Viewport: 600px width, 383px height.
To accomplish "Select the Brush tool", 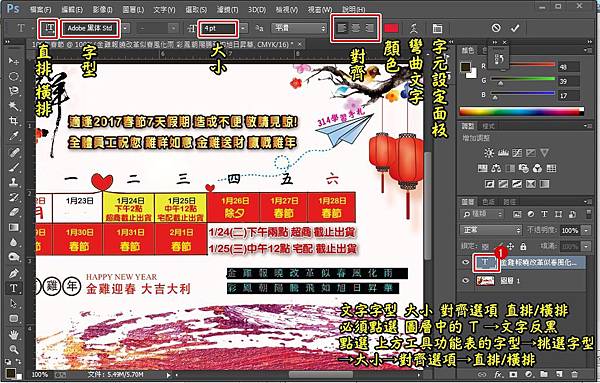I will pyautogui.click(x=14, y=167).
